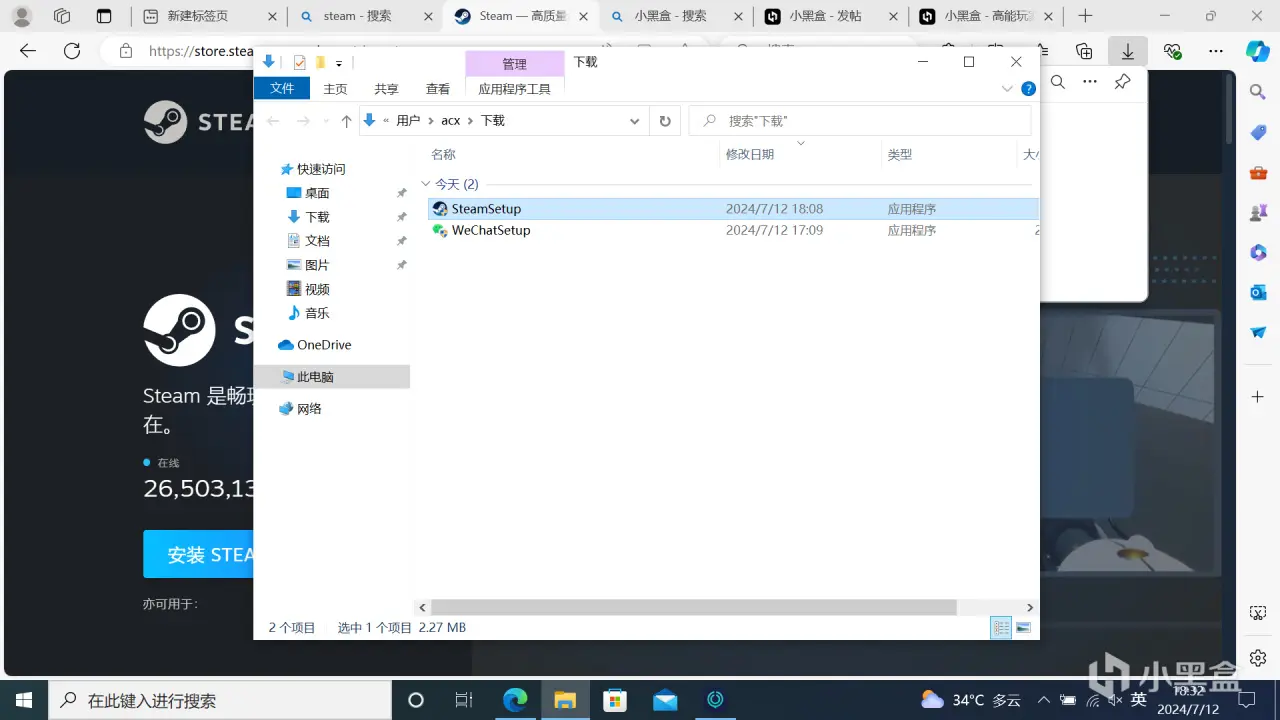Select 音乐 in navigation pane
The height and width of the screenshot is (720, 1280).
pyautogui.click(x=317, y=313)
